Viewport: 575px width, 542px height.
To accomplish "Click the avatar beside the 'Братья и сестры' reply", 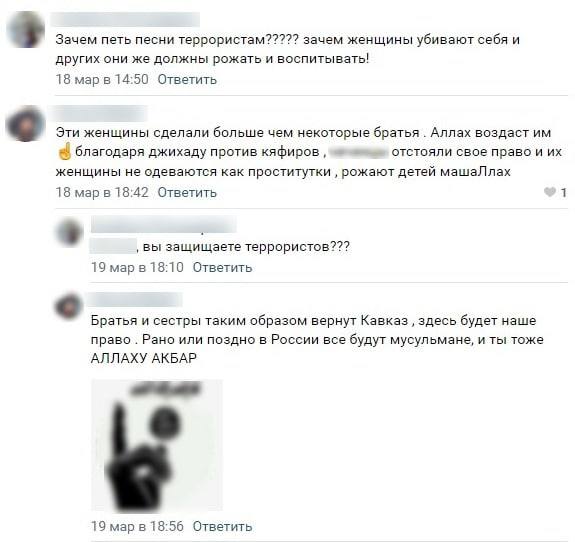I will coord(69,306).
